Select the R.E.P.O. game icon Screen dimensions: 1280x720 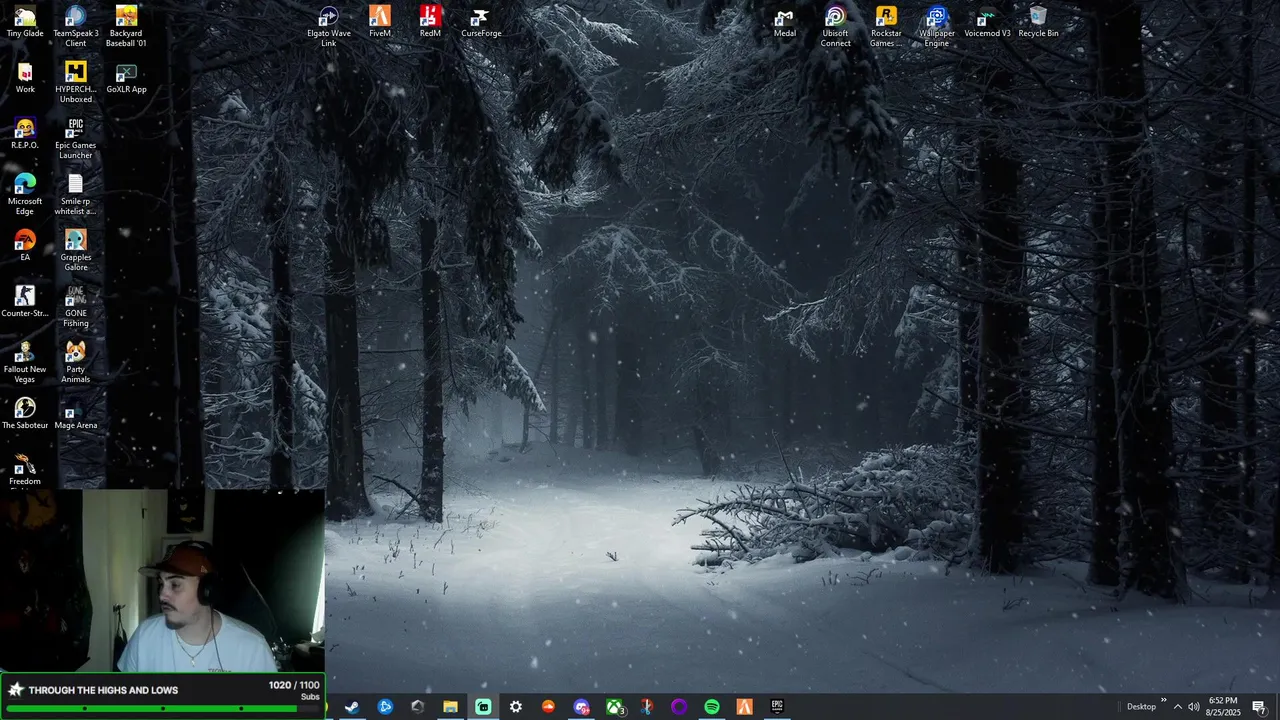tap(25, 134)
